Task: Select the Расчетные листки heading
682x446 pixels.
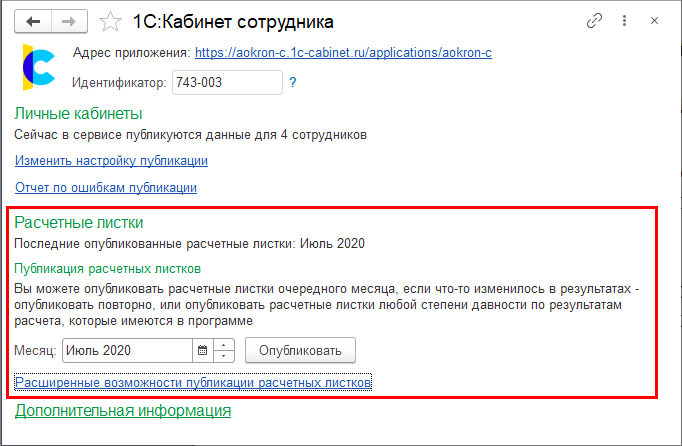Action: point(79,222)
